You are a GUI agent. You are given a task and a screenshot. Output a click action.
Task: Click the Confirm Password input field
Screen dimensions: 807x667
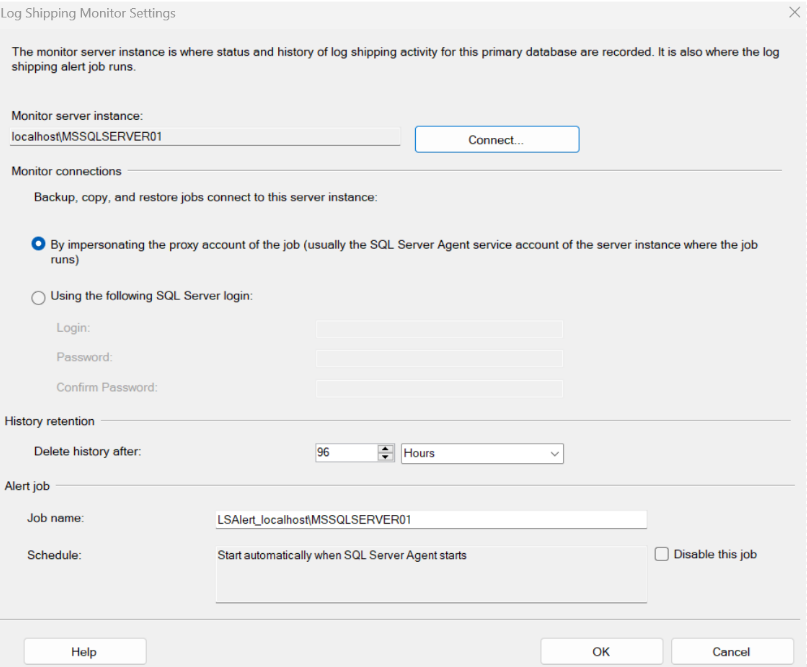pos(439,388)
